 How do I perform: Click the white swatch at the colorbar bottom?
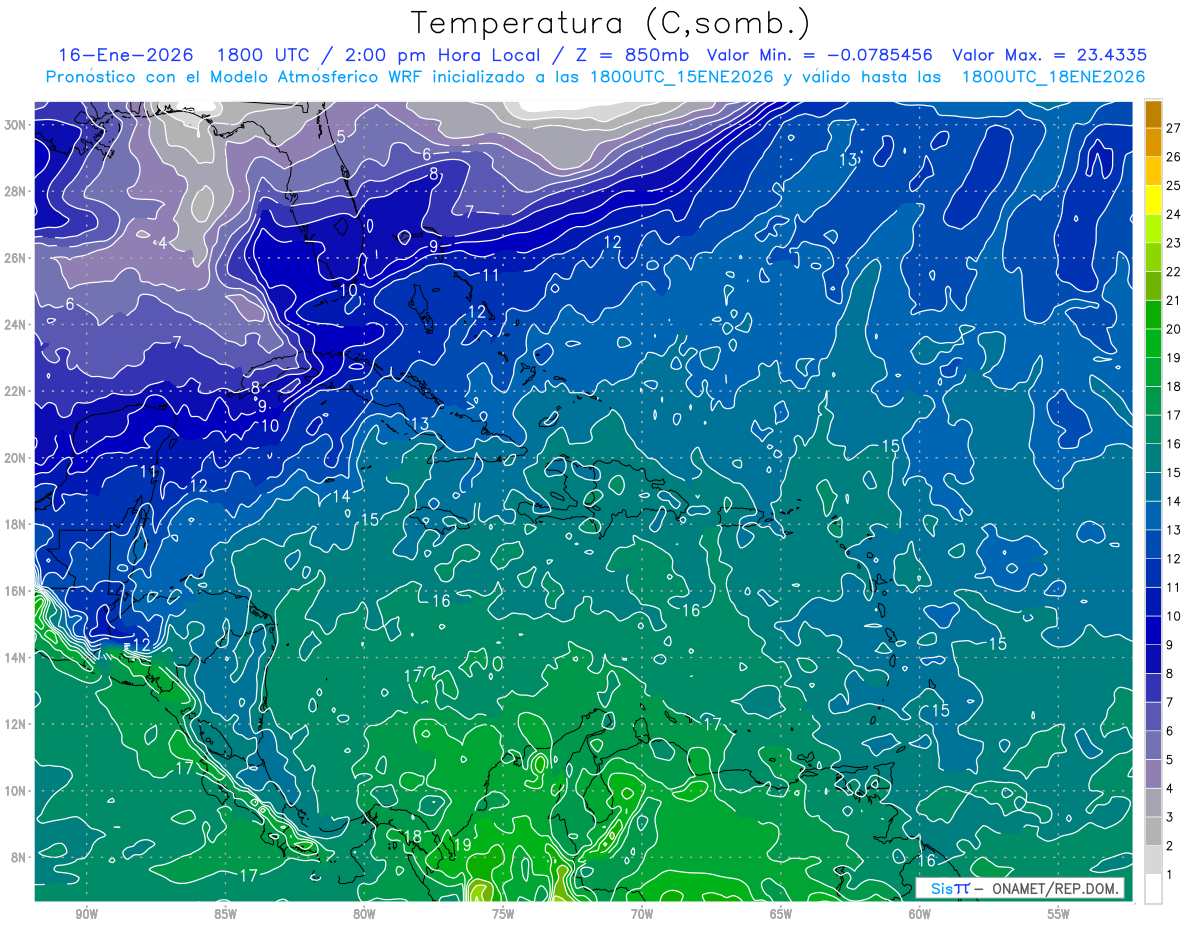[x=1153, y=889]
